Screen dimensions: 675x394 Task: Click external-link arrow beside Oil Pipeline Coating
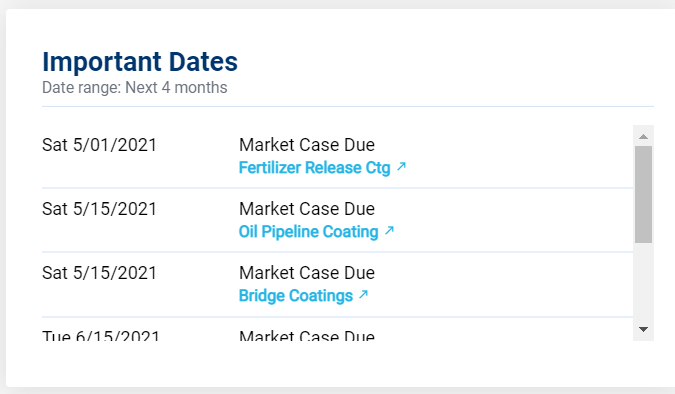click(389, 230)
